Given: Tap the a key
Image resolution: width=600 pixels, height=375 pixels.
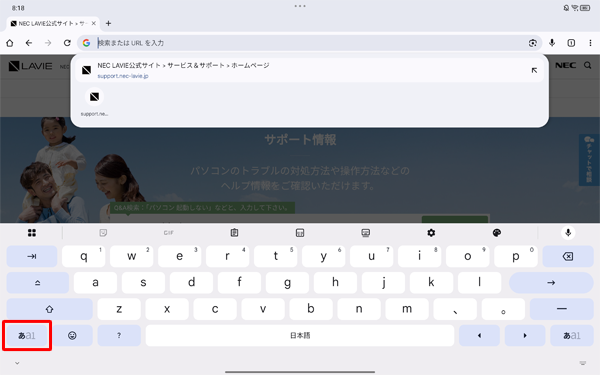Looking at the screenshot, I should [x=95, y=282].
